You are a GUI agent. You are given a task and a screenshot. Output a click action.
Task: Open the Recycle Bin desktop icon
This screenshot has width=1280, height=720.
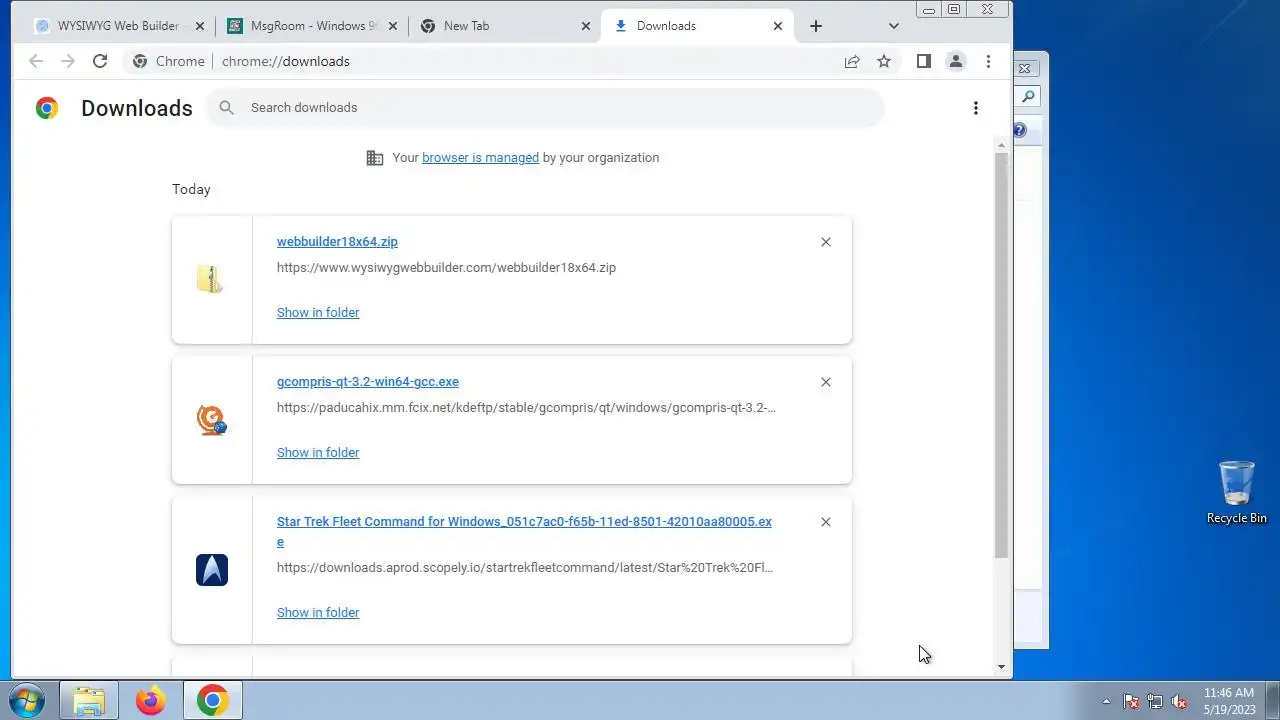[1237, 492]
